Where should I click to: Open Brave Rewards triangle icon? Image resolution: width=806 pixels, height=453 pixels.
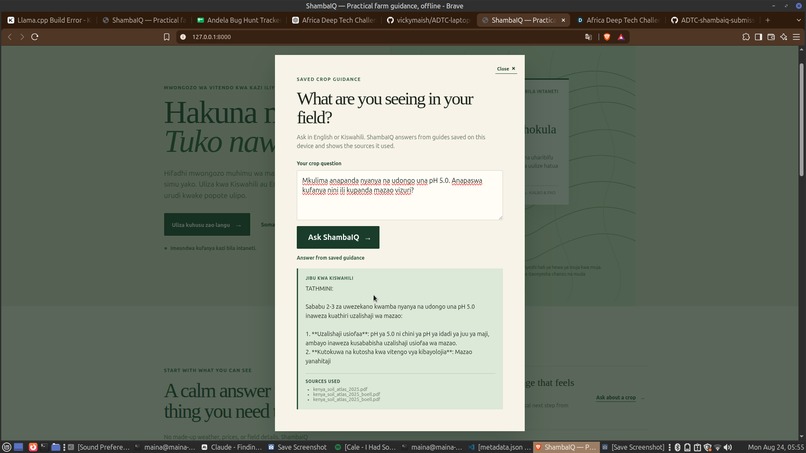pyautogui.click(x=621, y=37)
